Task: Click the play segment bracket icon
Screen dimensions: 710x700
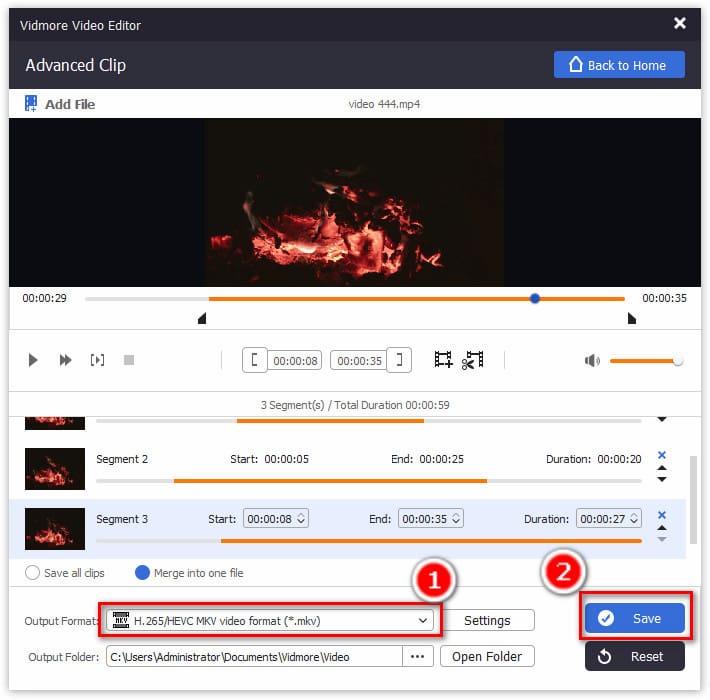Action: pos(97,360)
